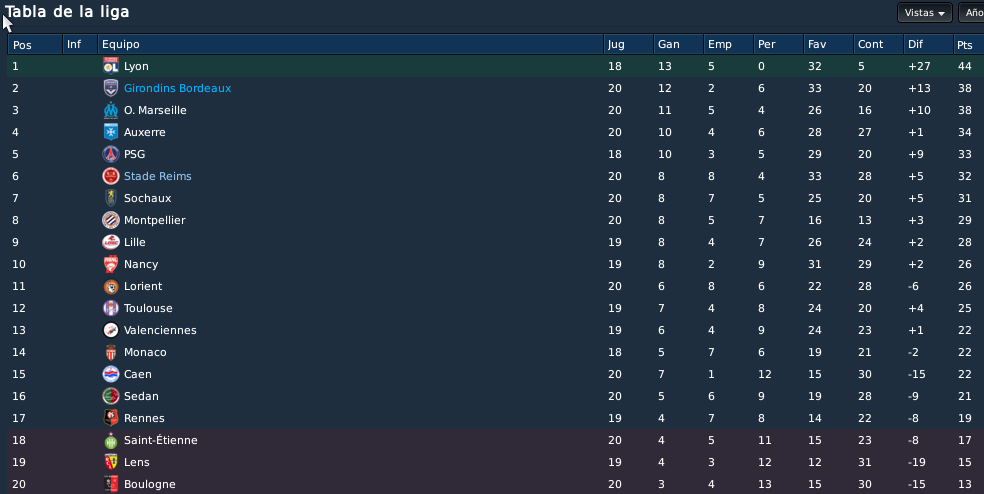Open the Stade Reims team link
The width and height of the screenshot is (984, 494).
tap(158, 176)
